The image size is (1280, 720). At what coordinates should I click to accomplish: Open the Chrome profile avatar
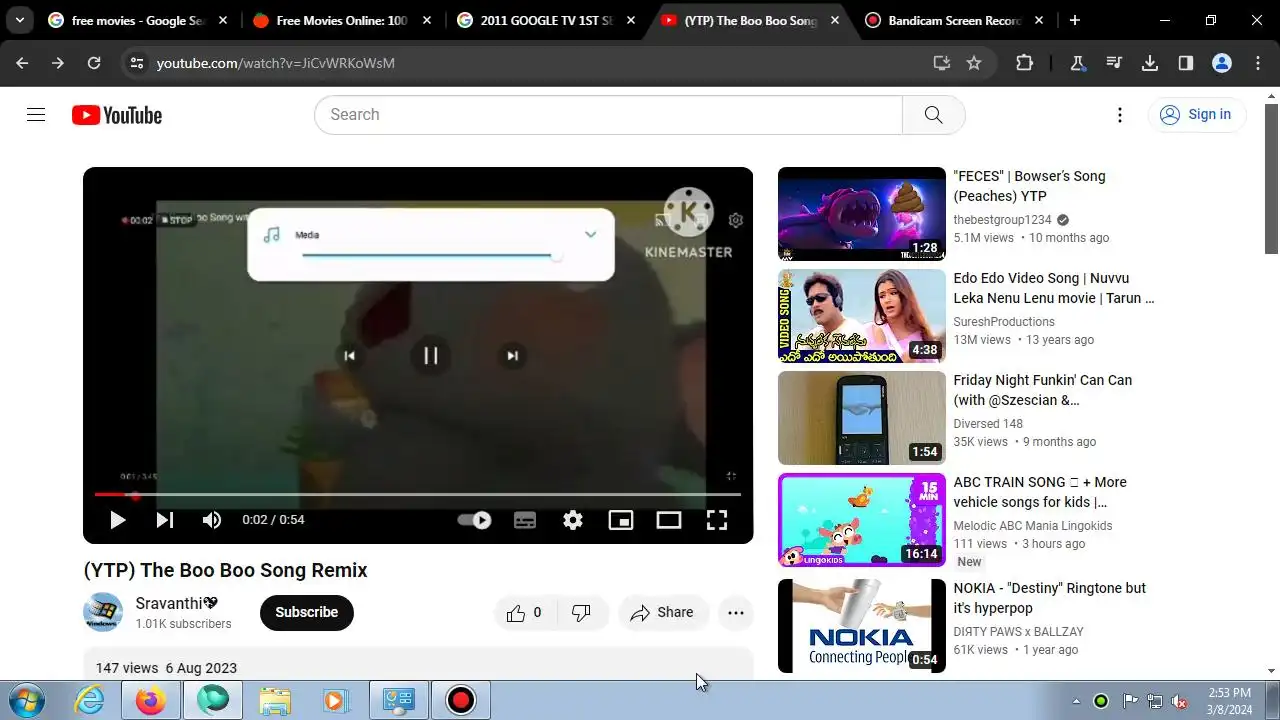[x=1222, y=63]
